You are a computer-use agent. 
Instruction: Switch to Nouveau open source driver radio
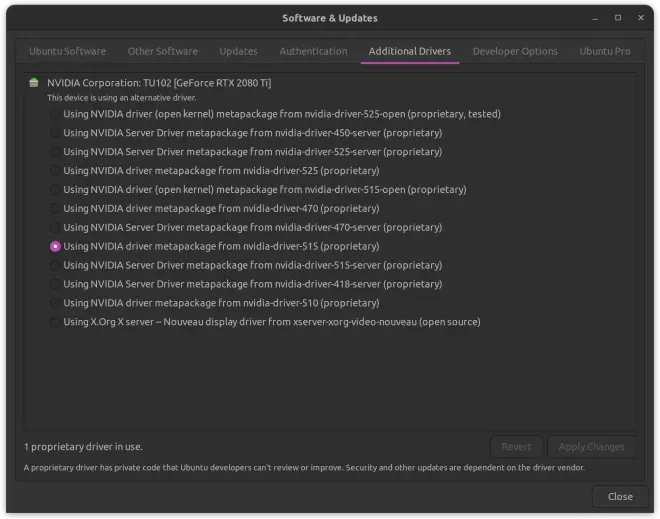pos(55,322)
